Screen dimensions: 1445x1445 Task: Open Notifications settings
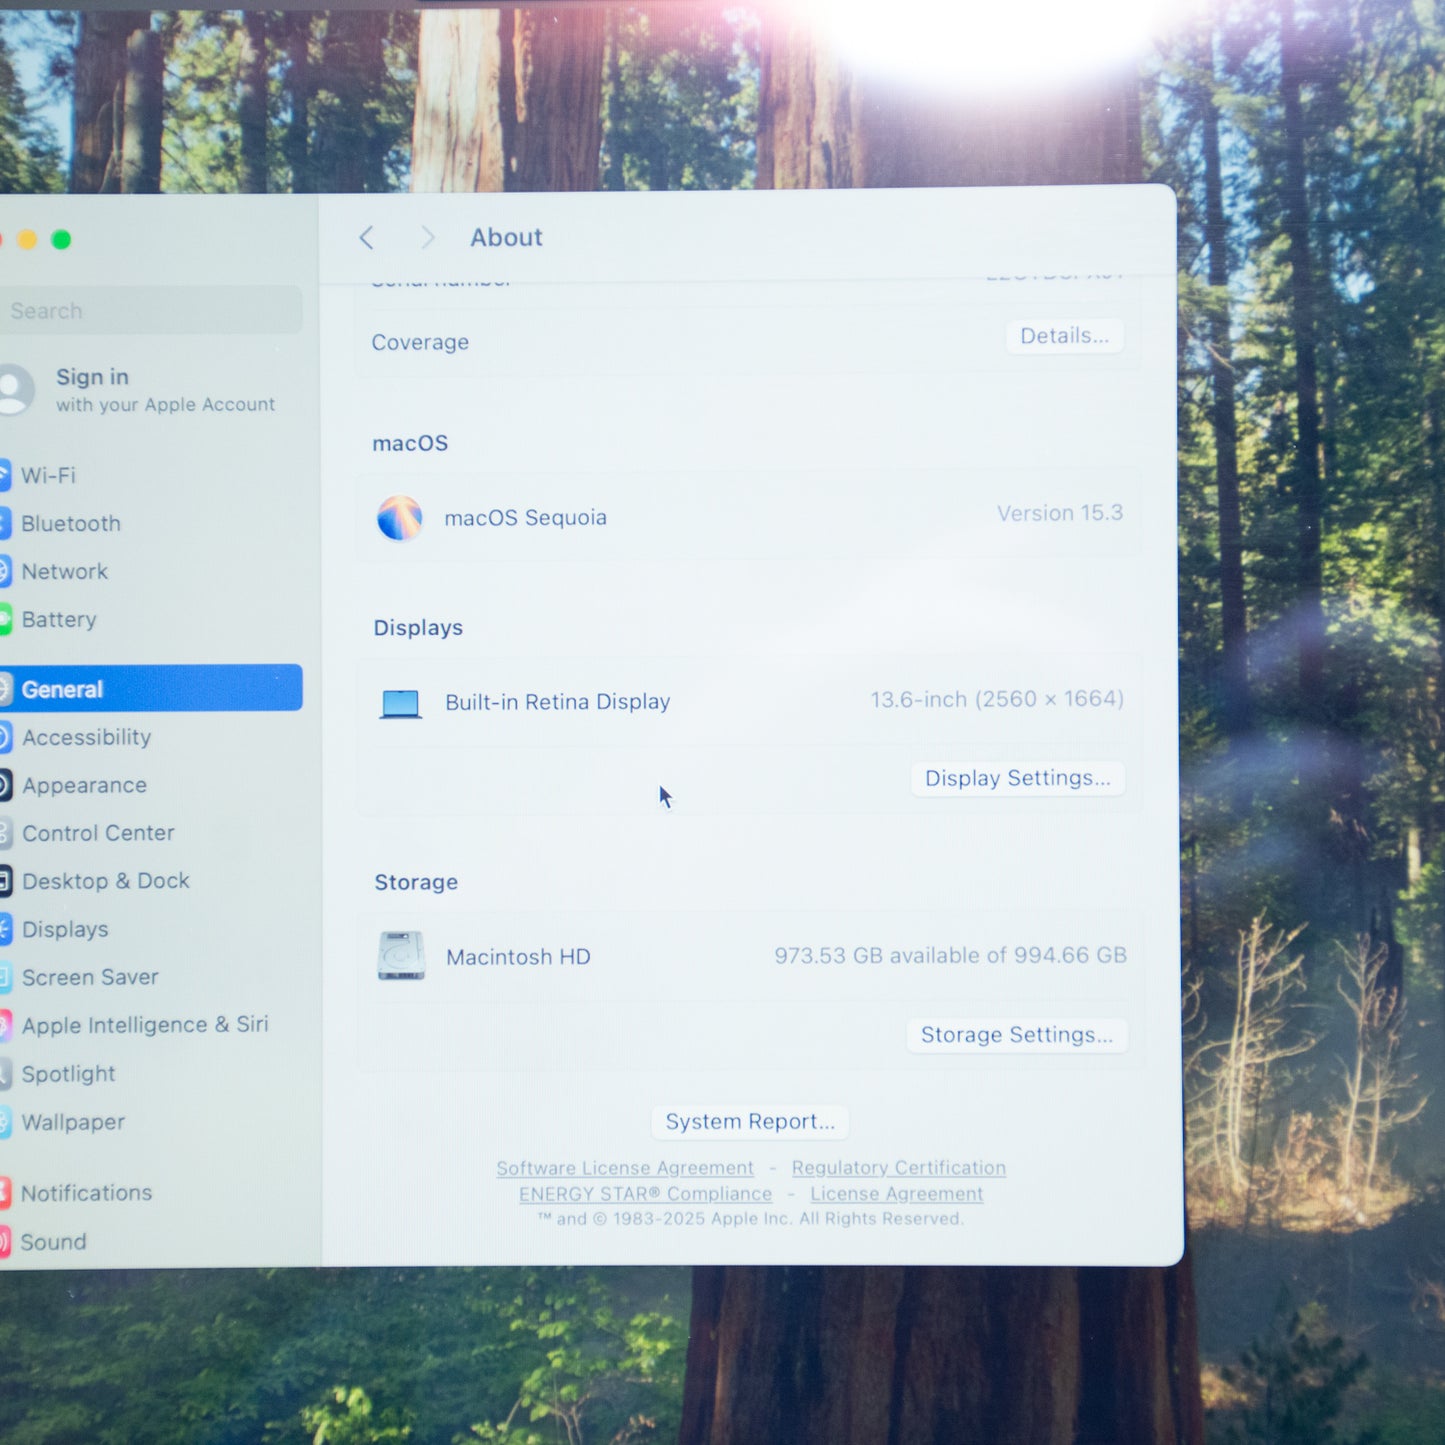(x=150, y=1193)
